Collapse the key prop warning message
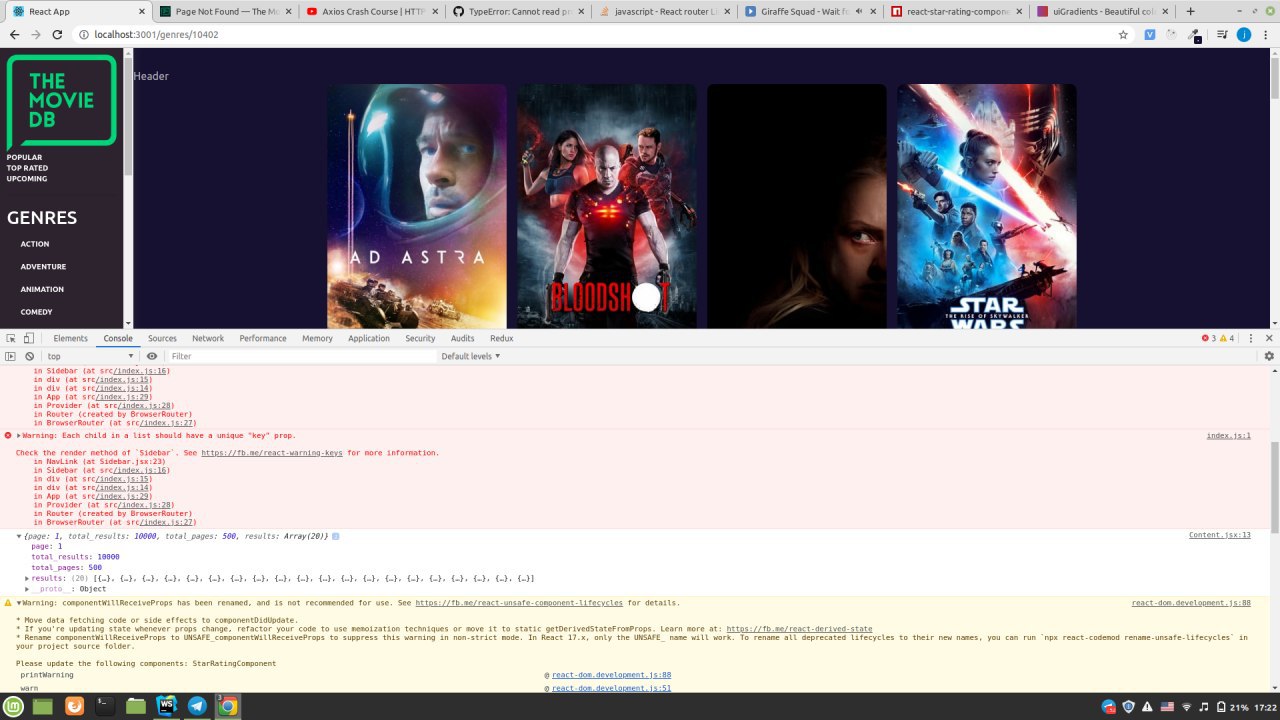 tap(19, 436)
